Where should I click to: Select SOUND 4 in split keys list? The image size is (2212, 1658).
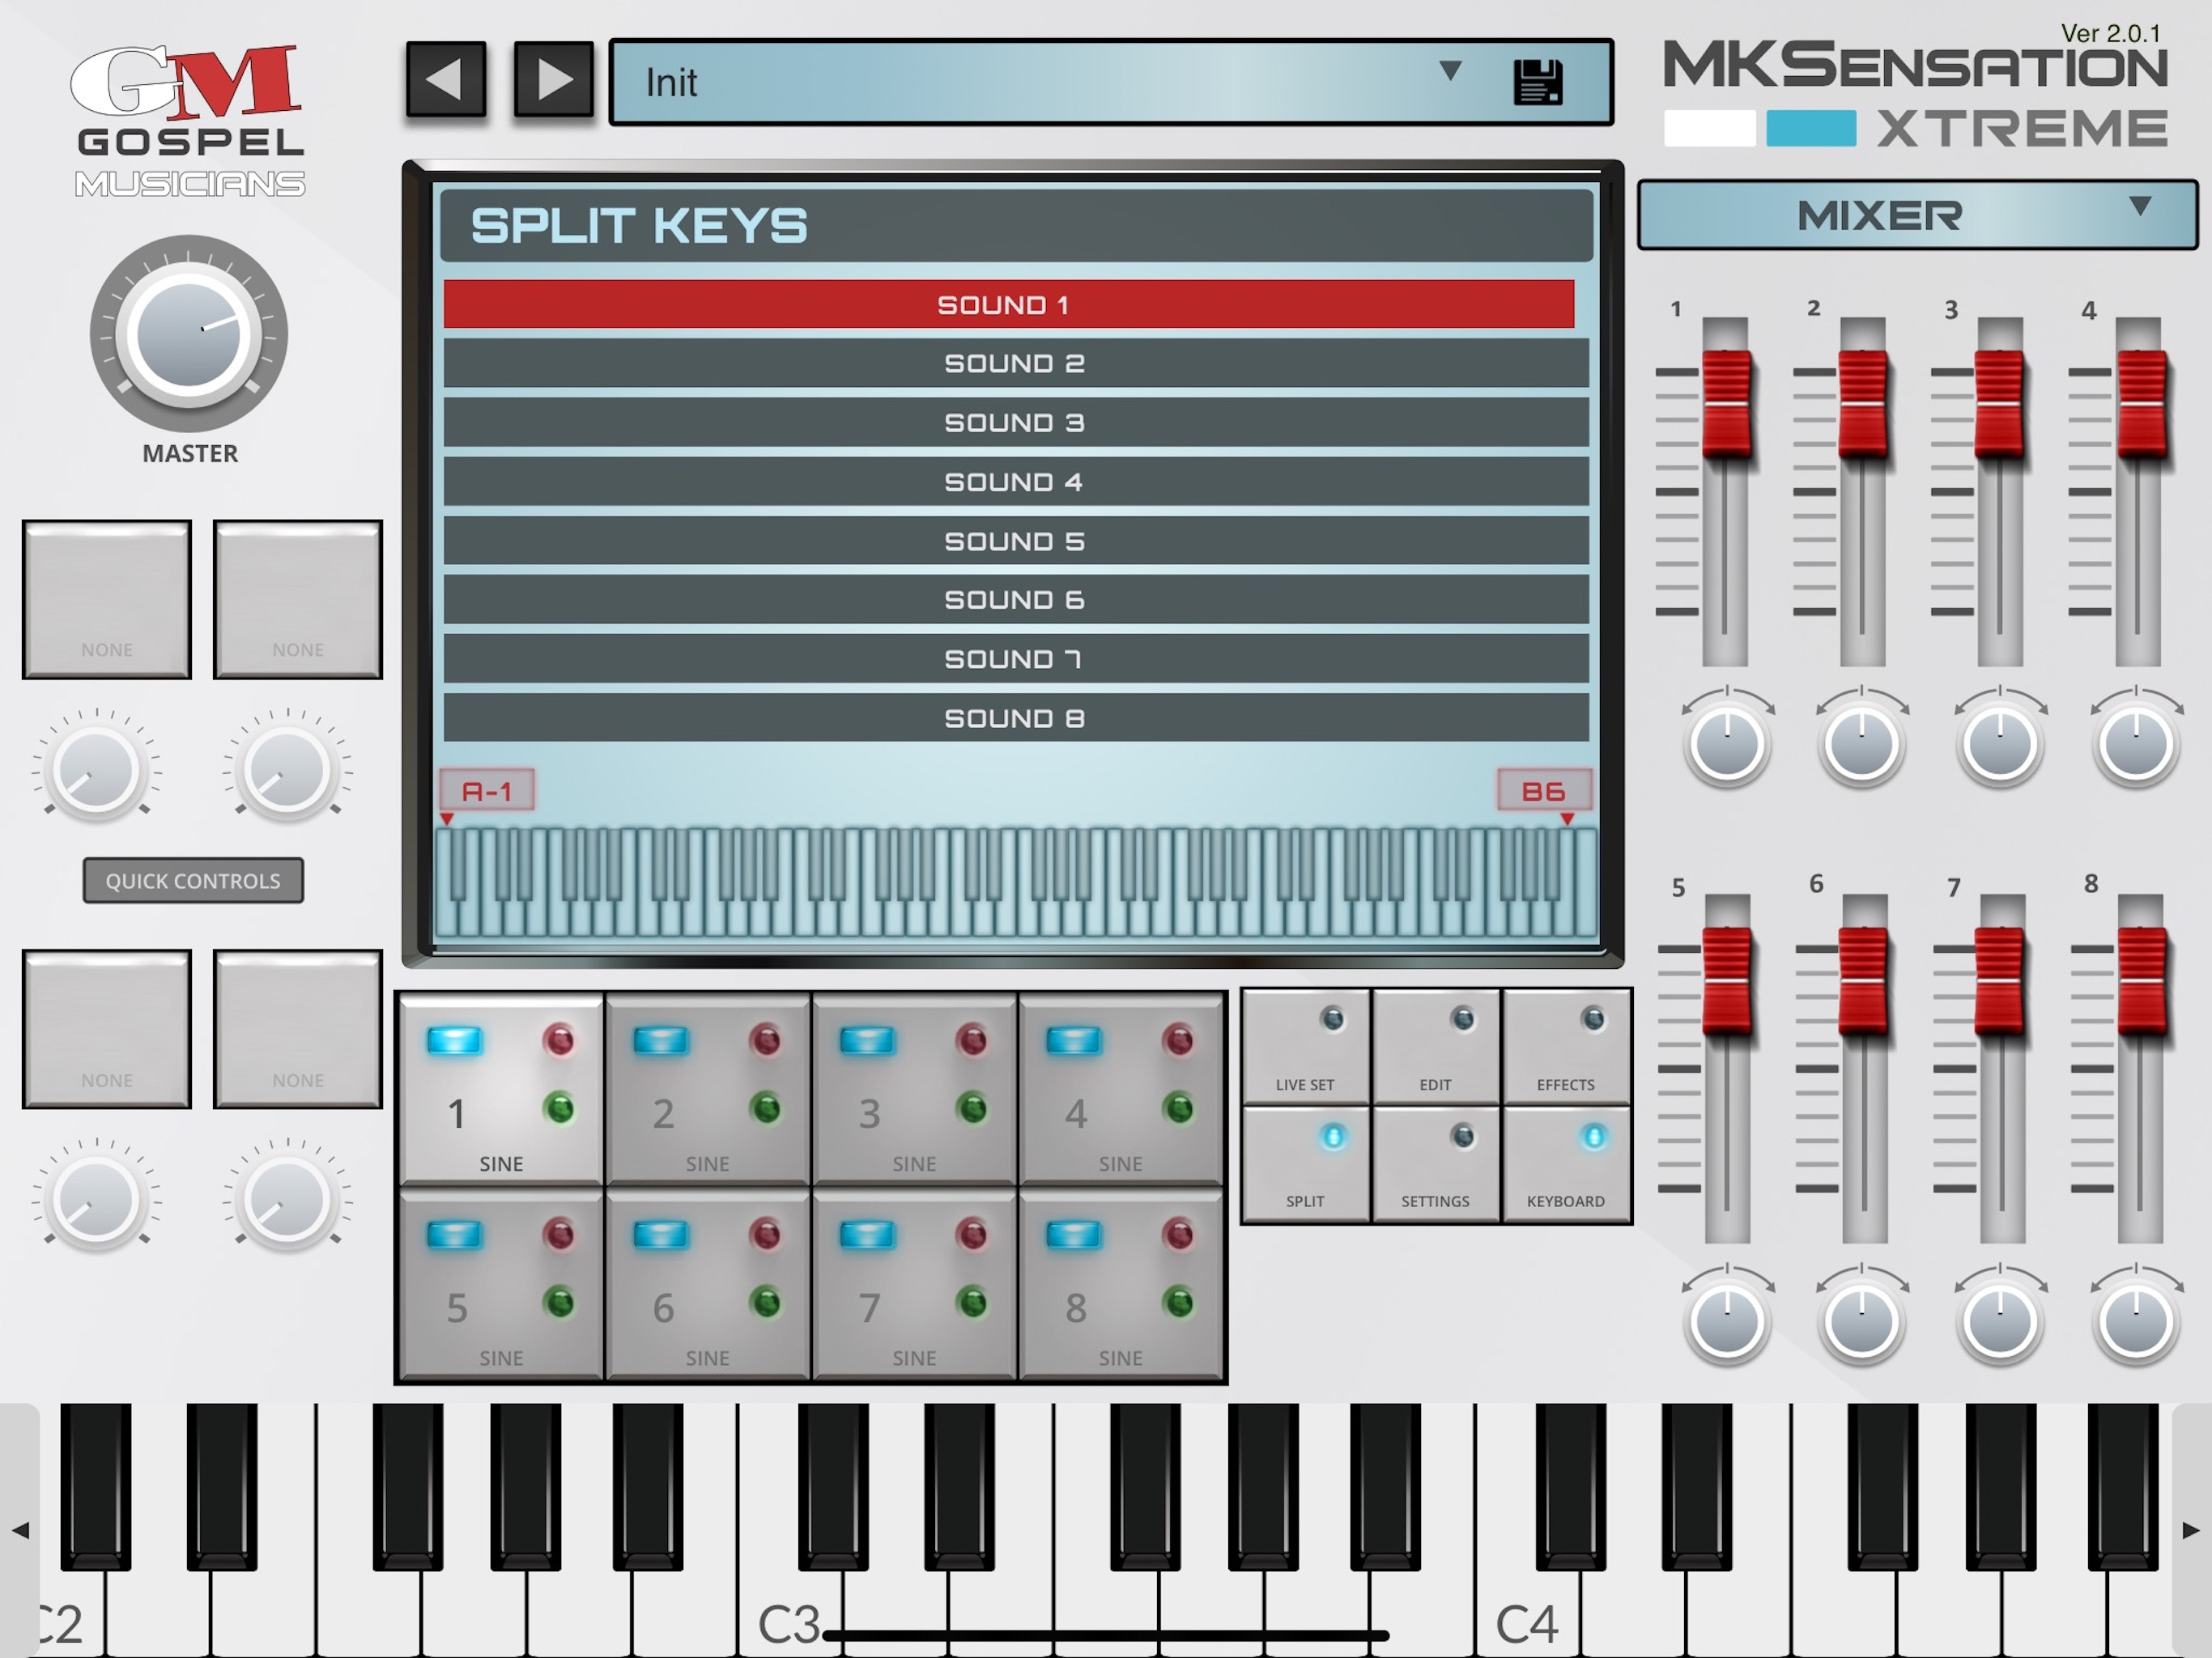click(x=1015, y=482)
